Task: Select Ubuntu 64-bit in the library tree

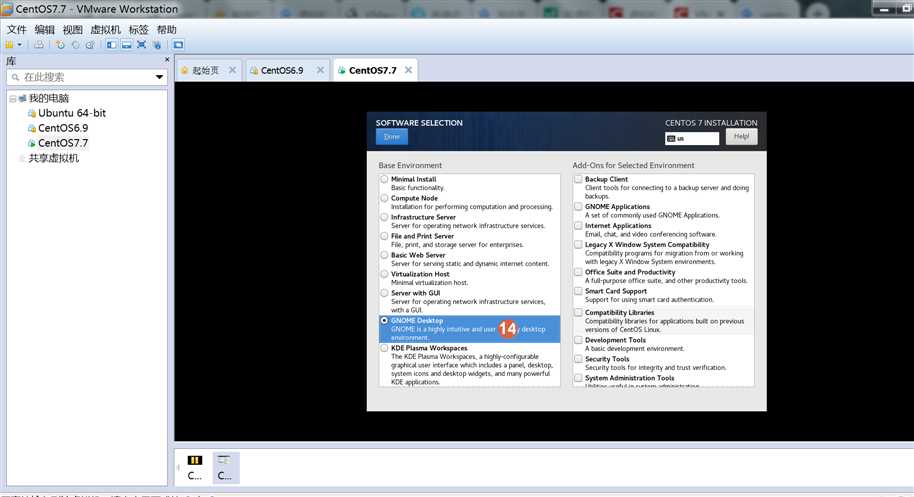Action: coord(72,113)
